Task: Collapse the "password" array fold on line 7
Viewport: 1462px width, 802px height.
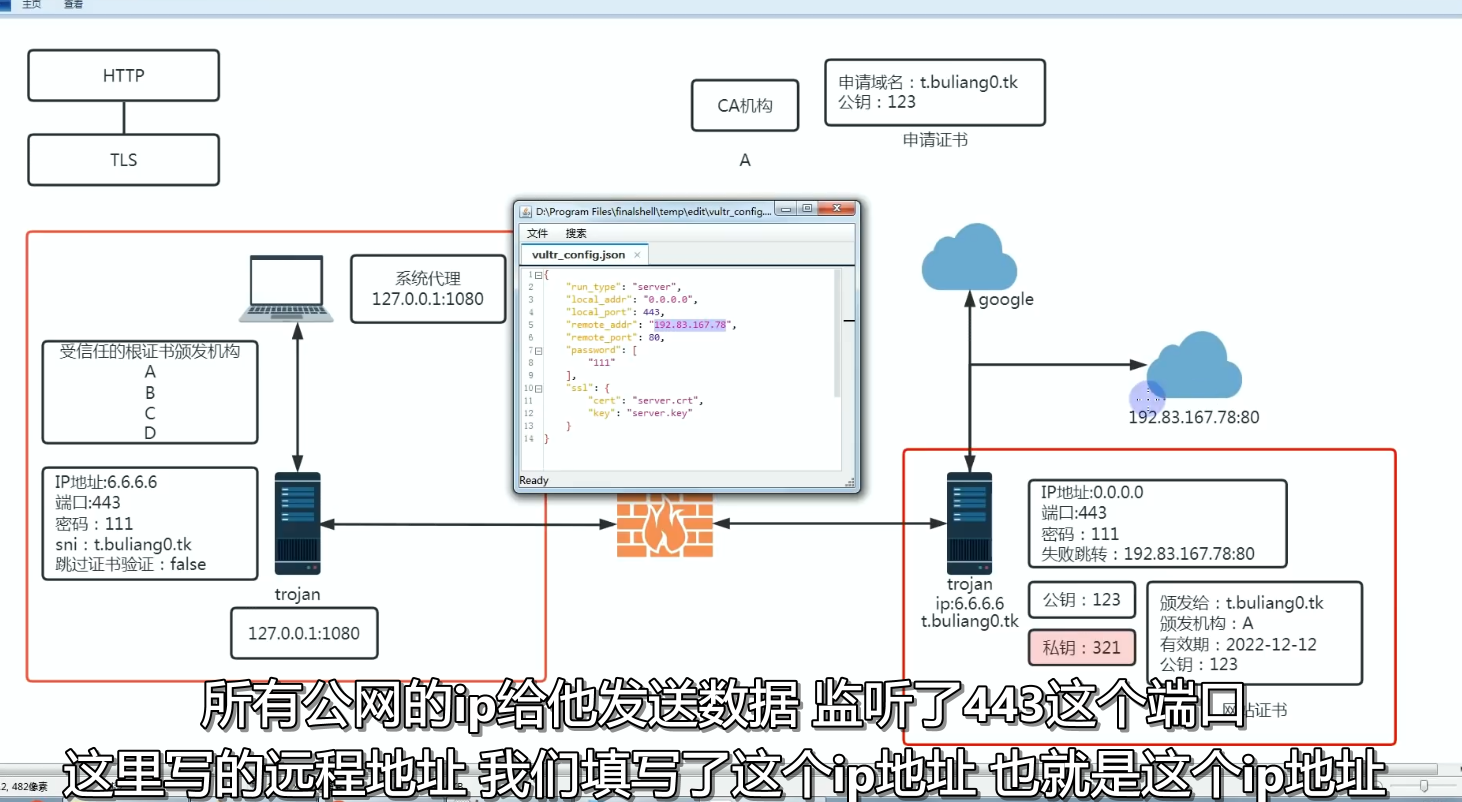Action: click(x=538, y=350)
